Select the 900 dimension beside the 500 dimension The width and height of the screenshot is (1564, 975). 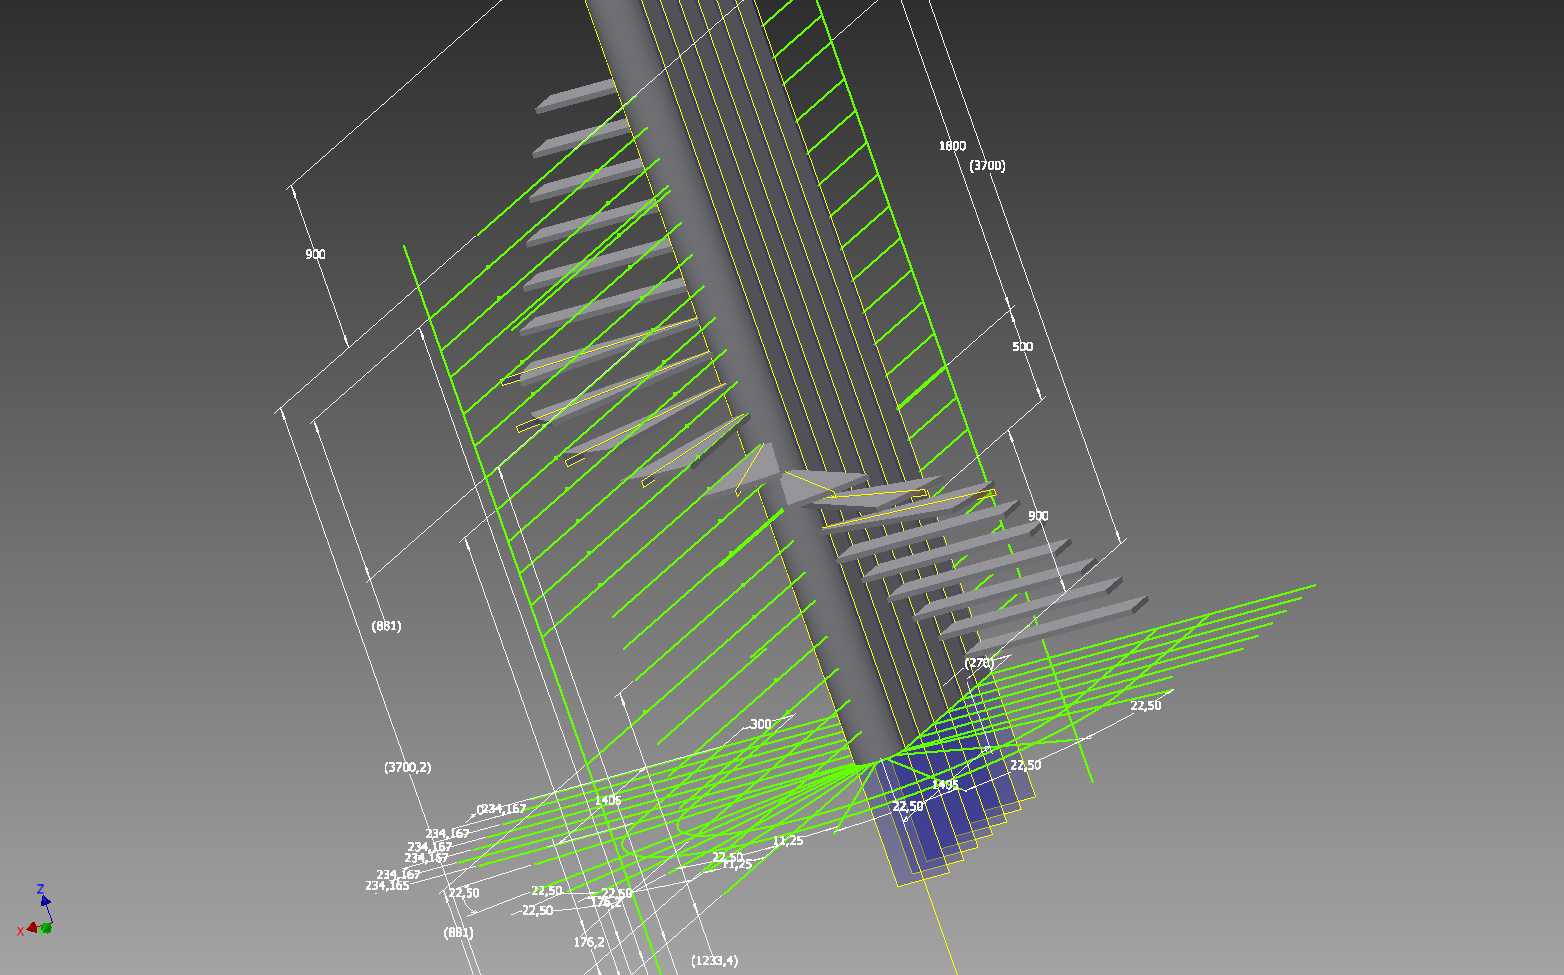(1038, 516)
